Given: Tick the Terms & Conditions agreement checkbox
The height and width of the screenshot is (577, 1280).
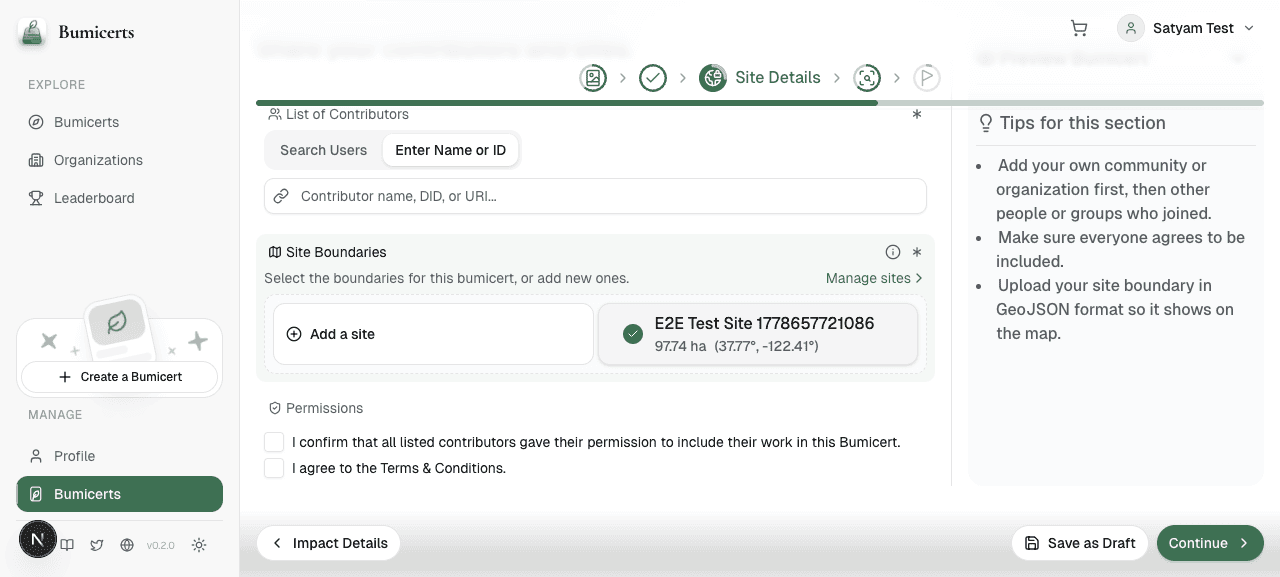Looking at the screenshot, I should coord(274,468).
